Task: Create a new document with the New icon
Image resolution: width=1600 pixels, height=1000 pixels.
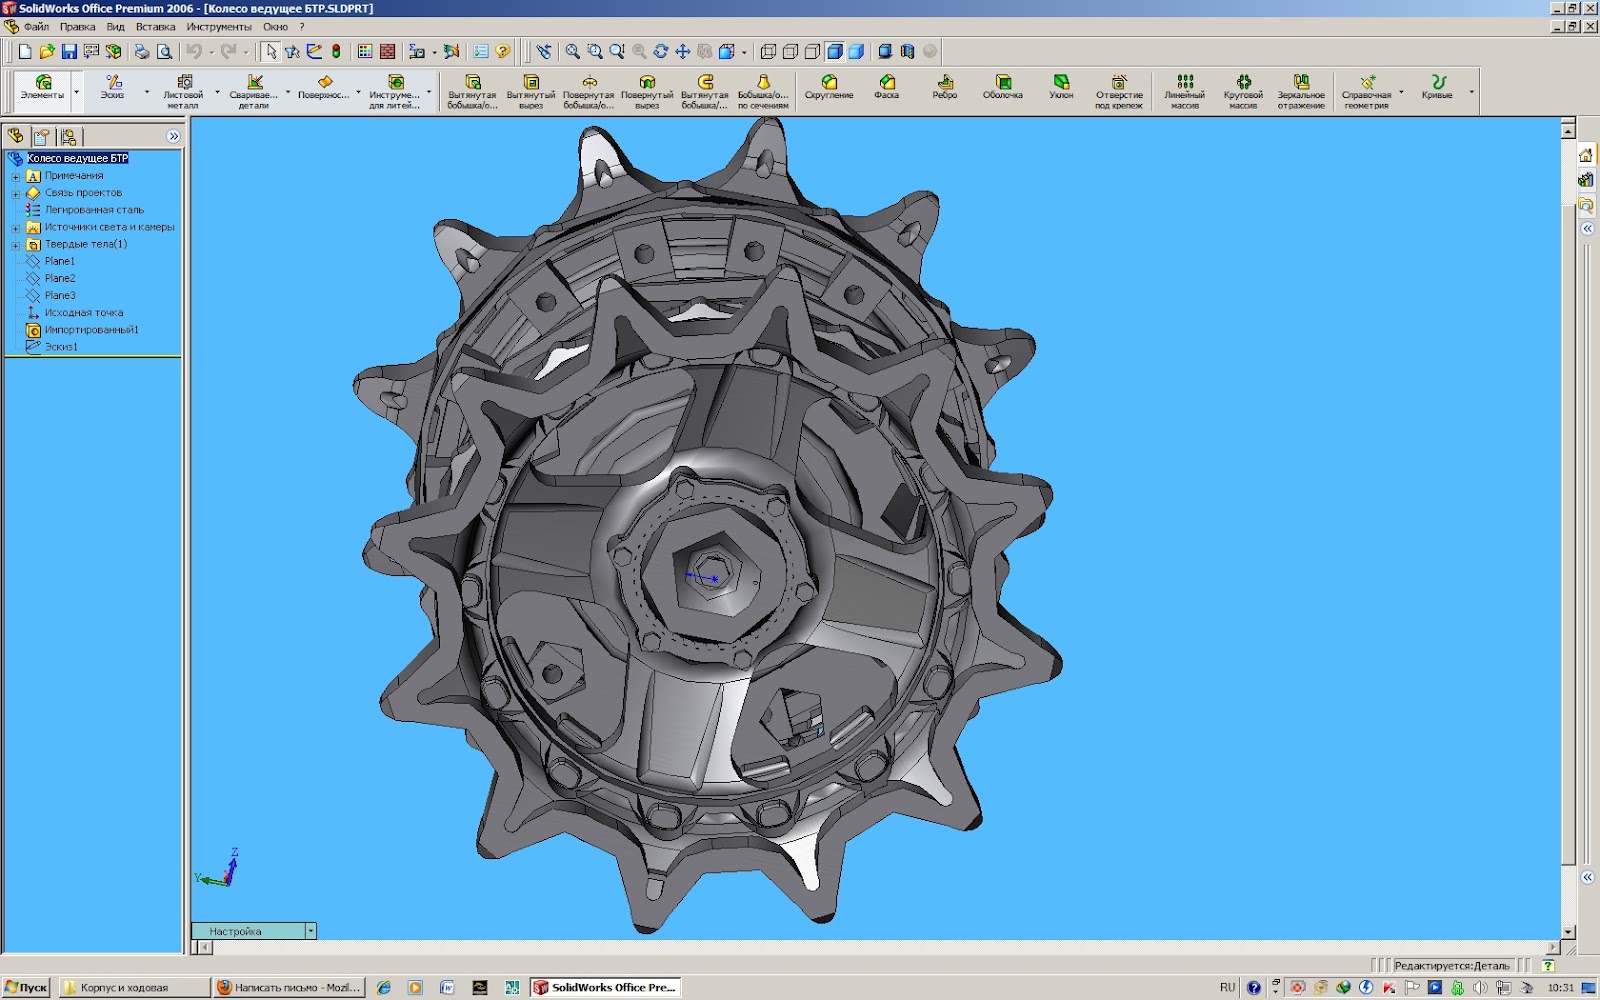Action: pos(25,51)
